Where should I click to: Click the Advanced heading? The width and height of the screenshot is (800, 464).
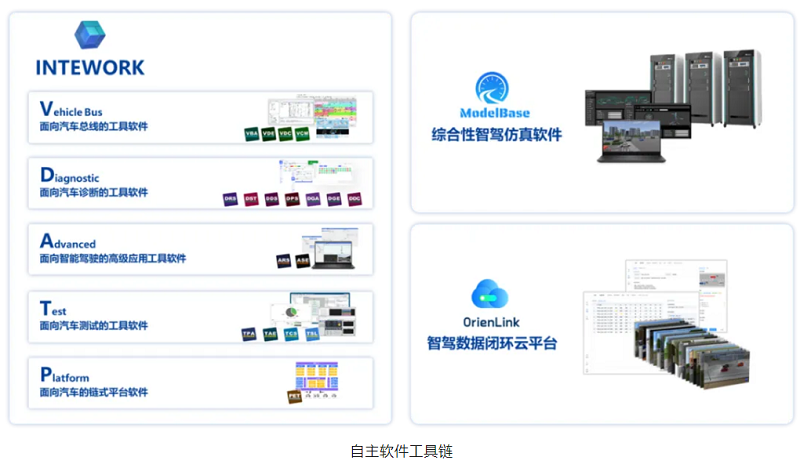(68, 241)
